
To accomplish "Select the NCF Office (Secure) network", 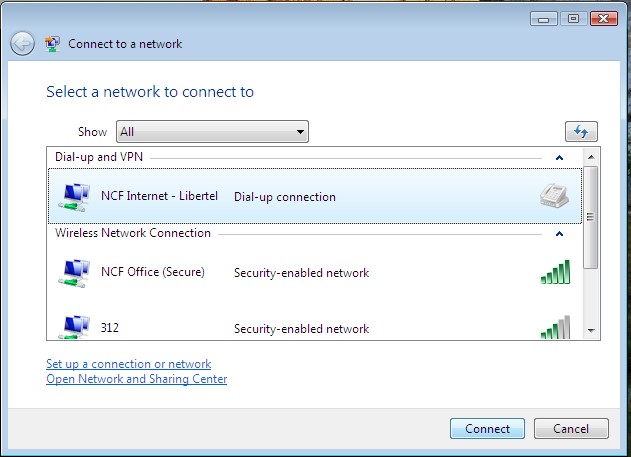I will pyautogui.click(x=315, y=273).
